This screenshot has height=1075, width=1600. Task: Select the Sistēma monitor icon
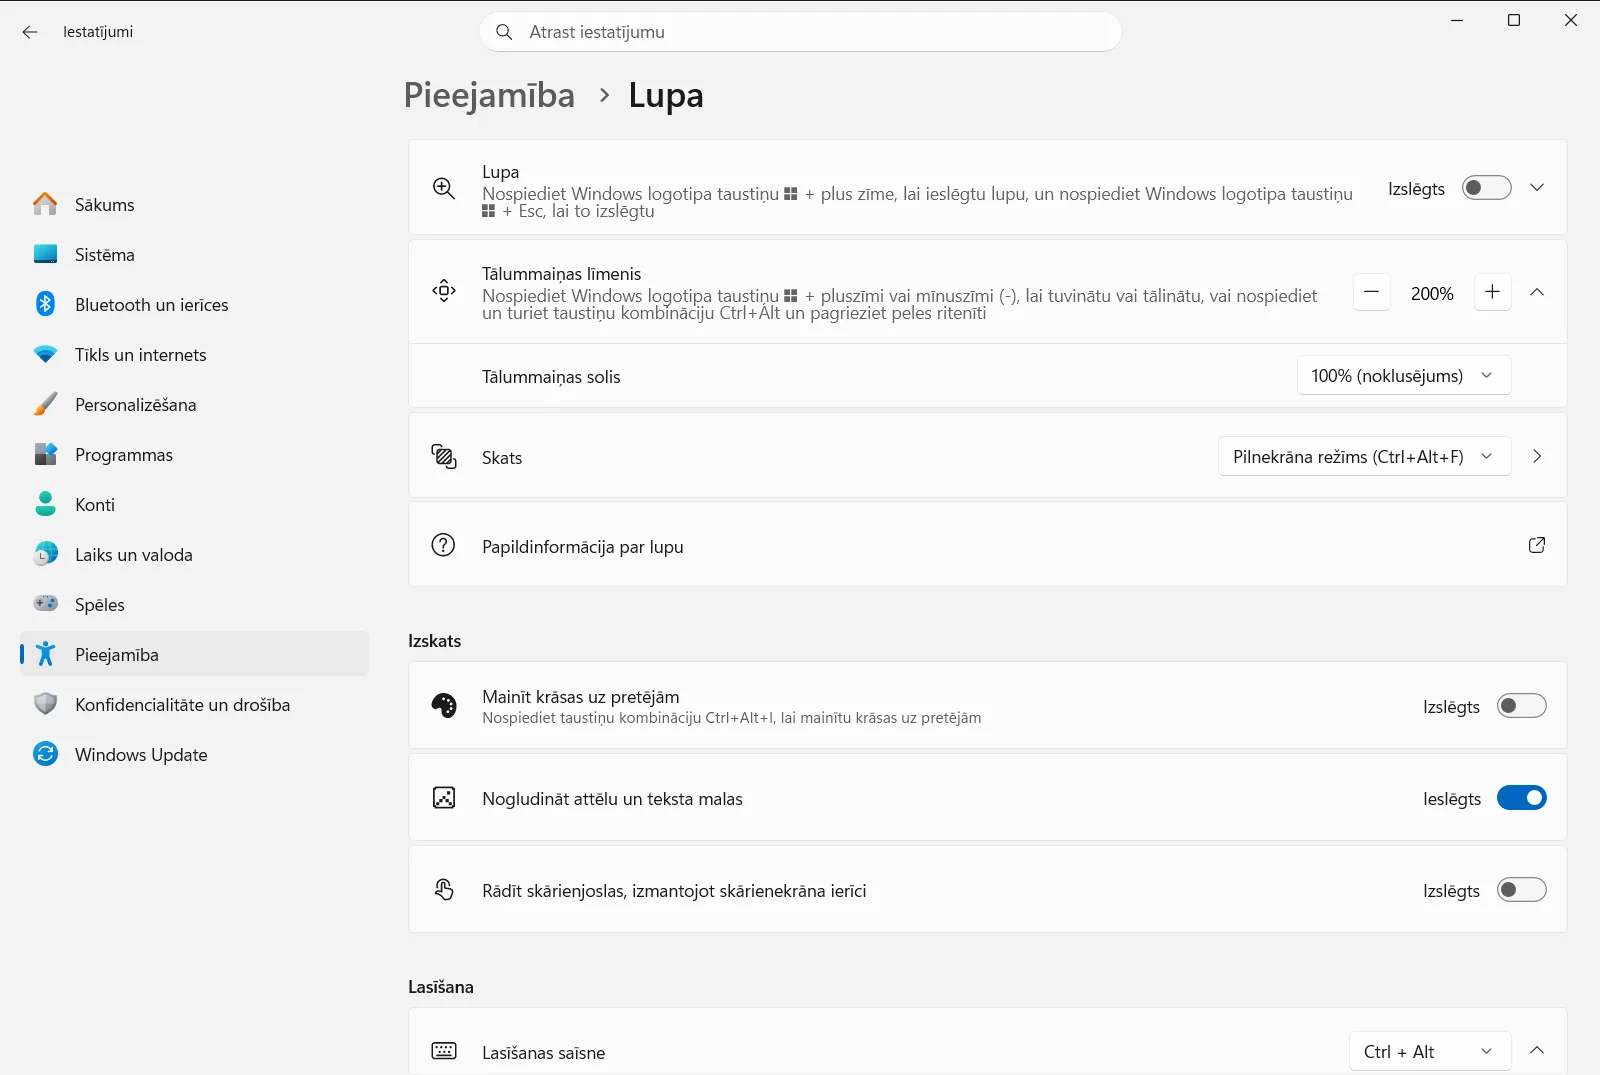point(45,254)
